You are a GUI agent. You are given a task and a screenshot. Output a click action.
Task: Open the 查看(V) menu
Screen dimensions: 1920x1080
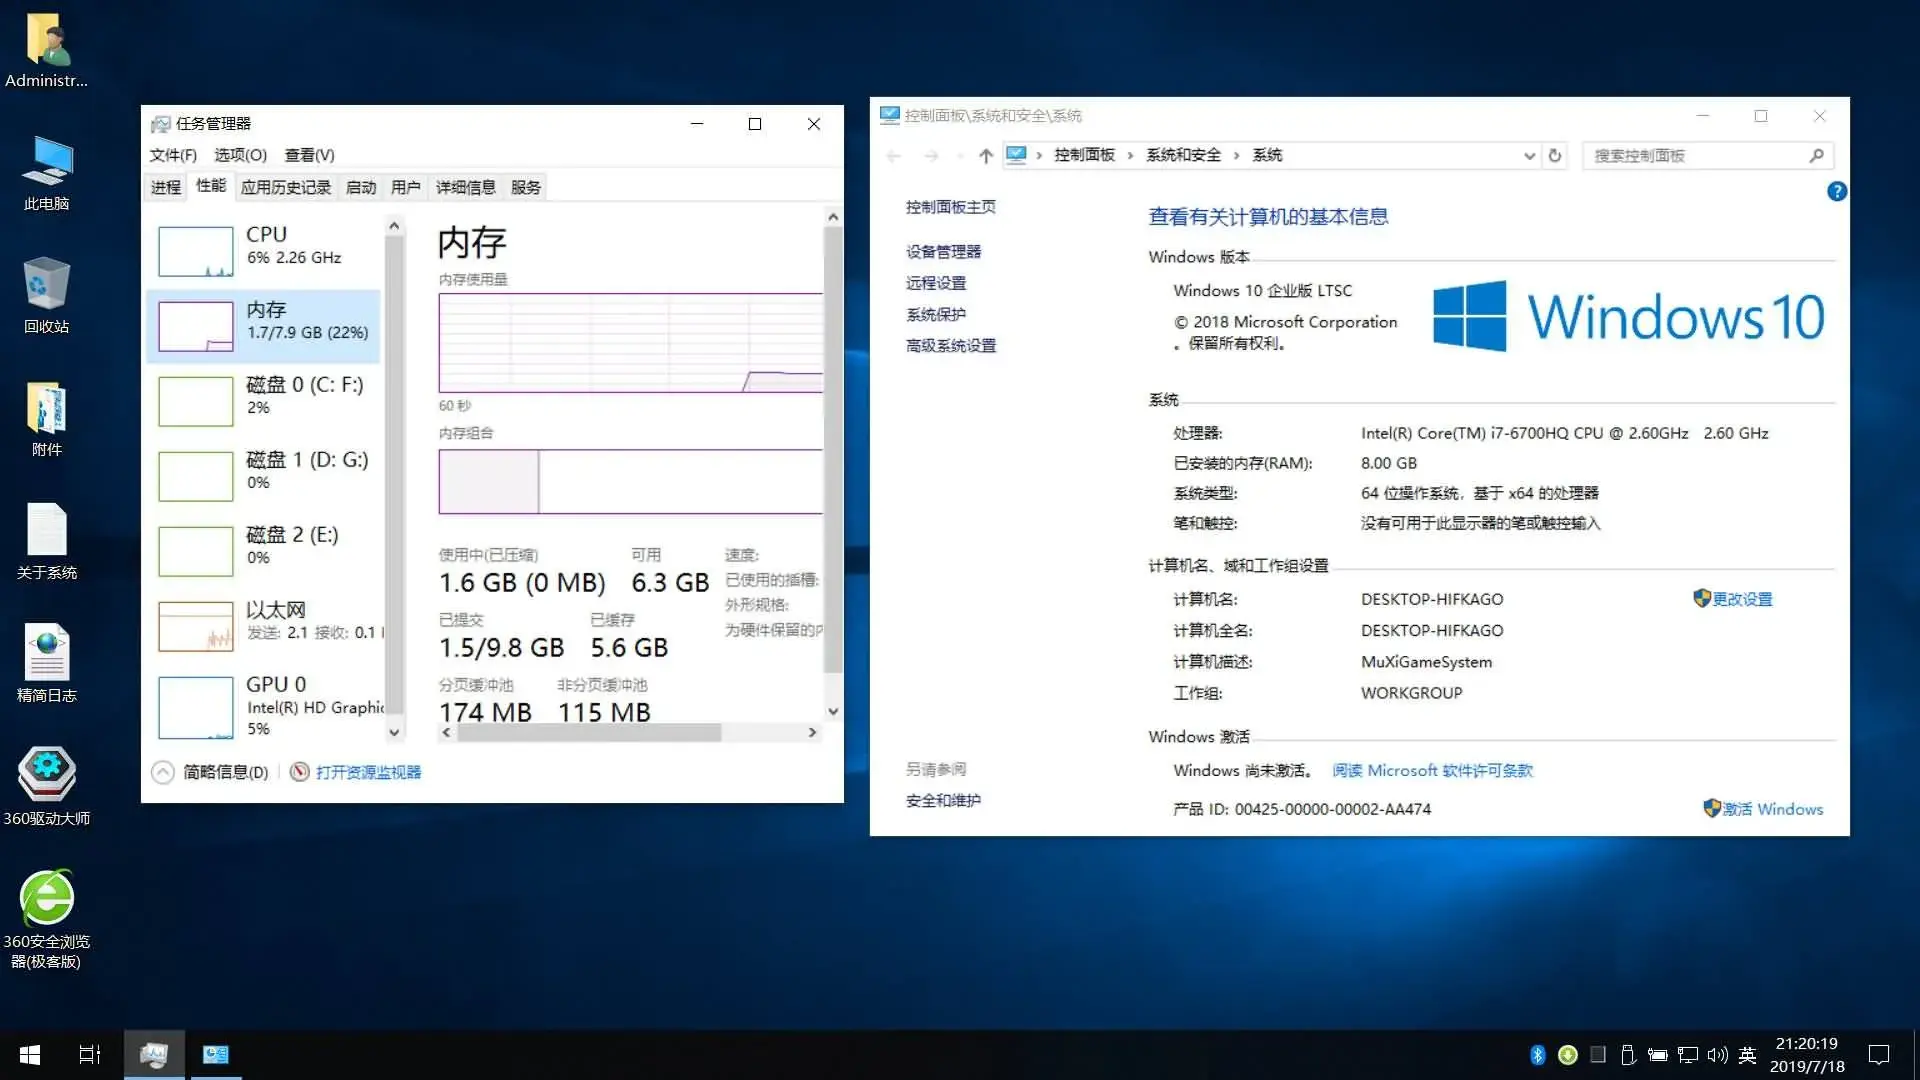(x=309, y=155)
